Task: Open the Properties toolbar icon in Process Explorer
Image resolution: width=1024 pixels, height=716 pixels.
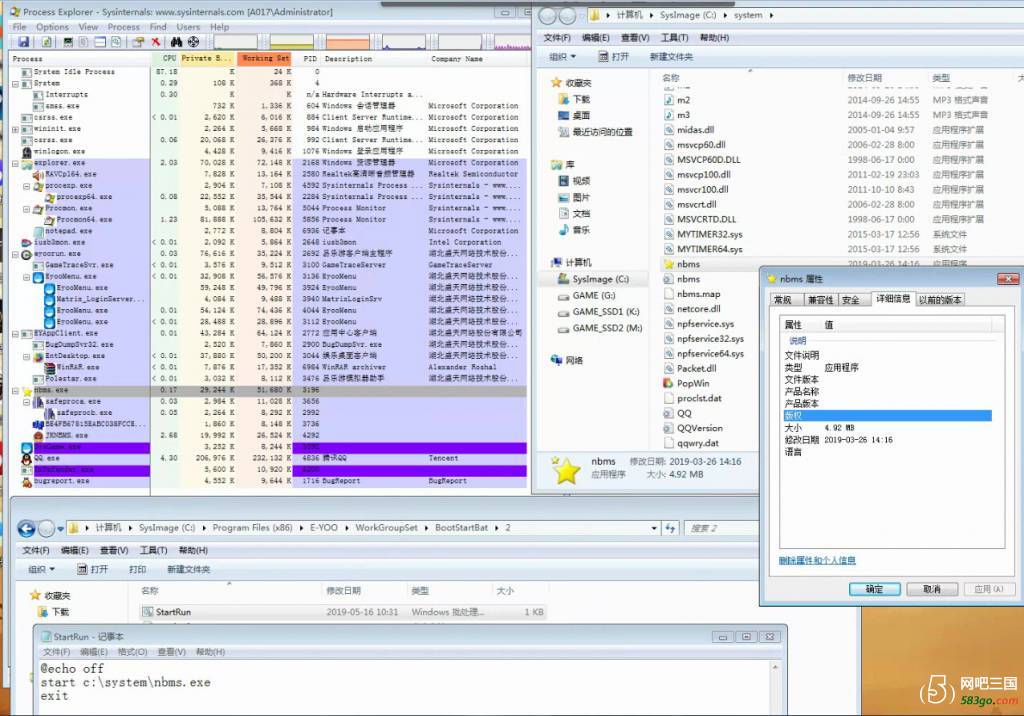Action: (138, 42)
